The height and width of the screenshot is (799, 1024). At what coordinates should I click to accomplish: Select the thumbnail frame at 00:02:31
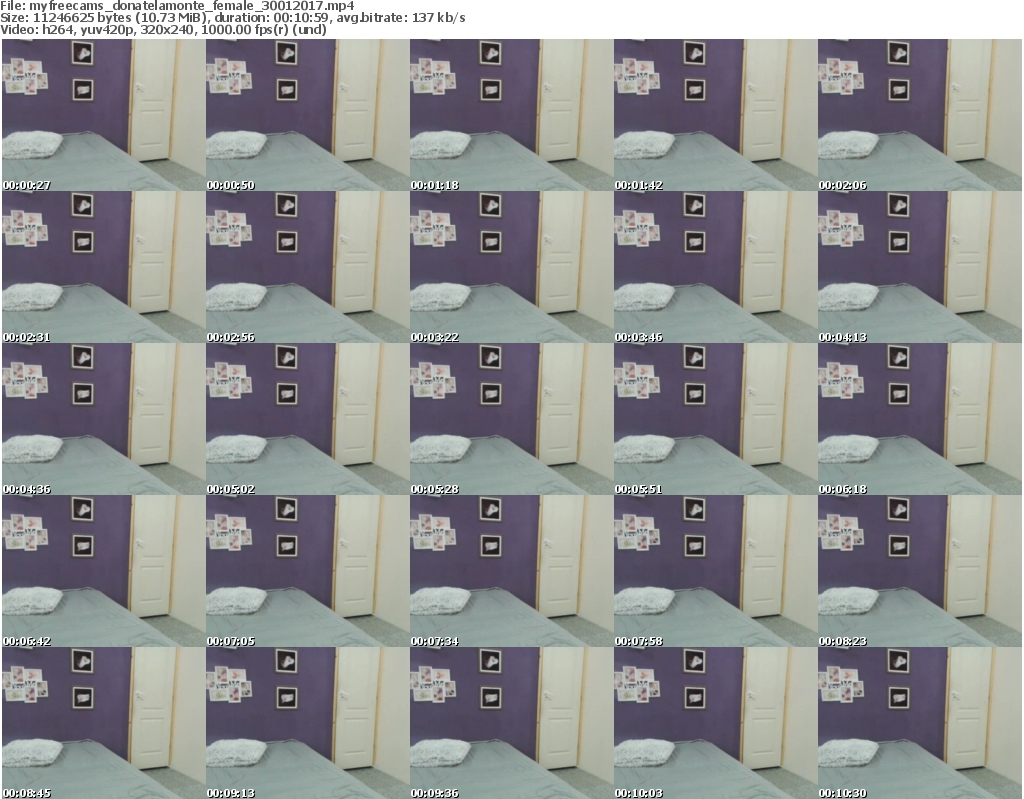pyautogui.click(x=104, y=267)
